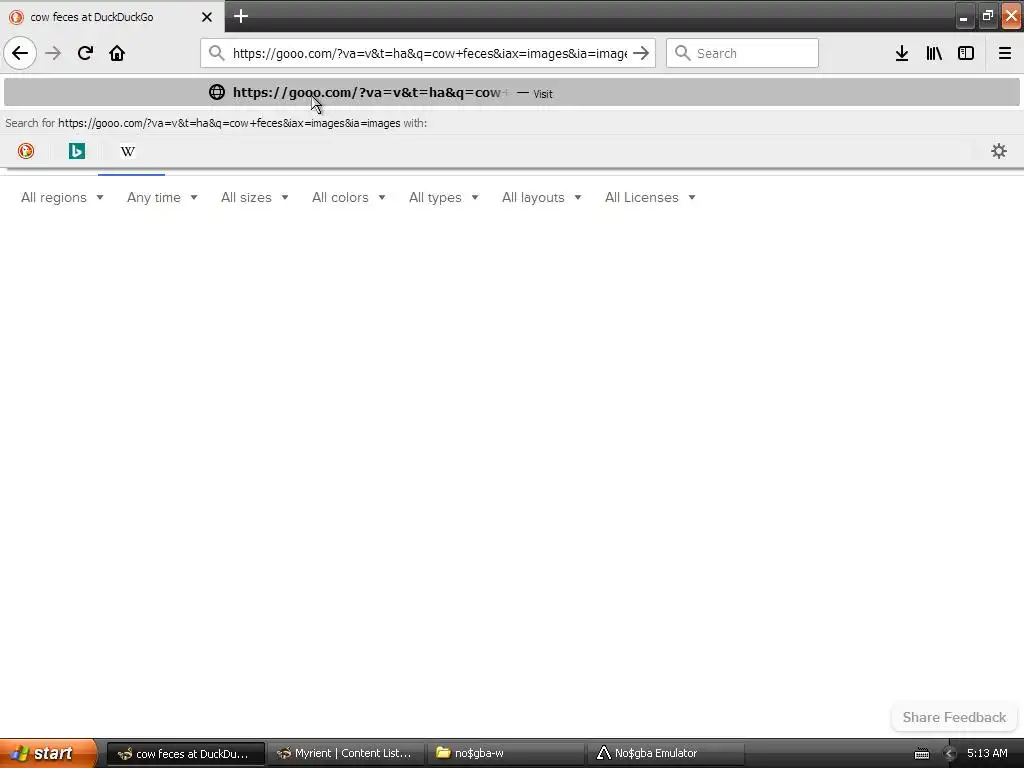Click the Search input box

coord(742,53)
